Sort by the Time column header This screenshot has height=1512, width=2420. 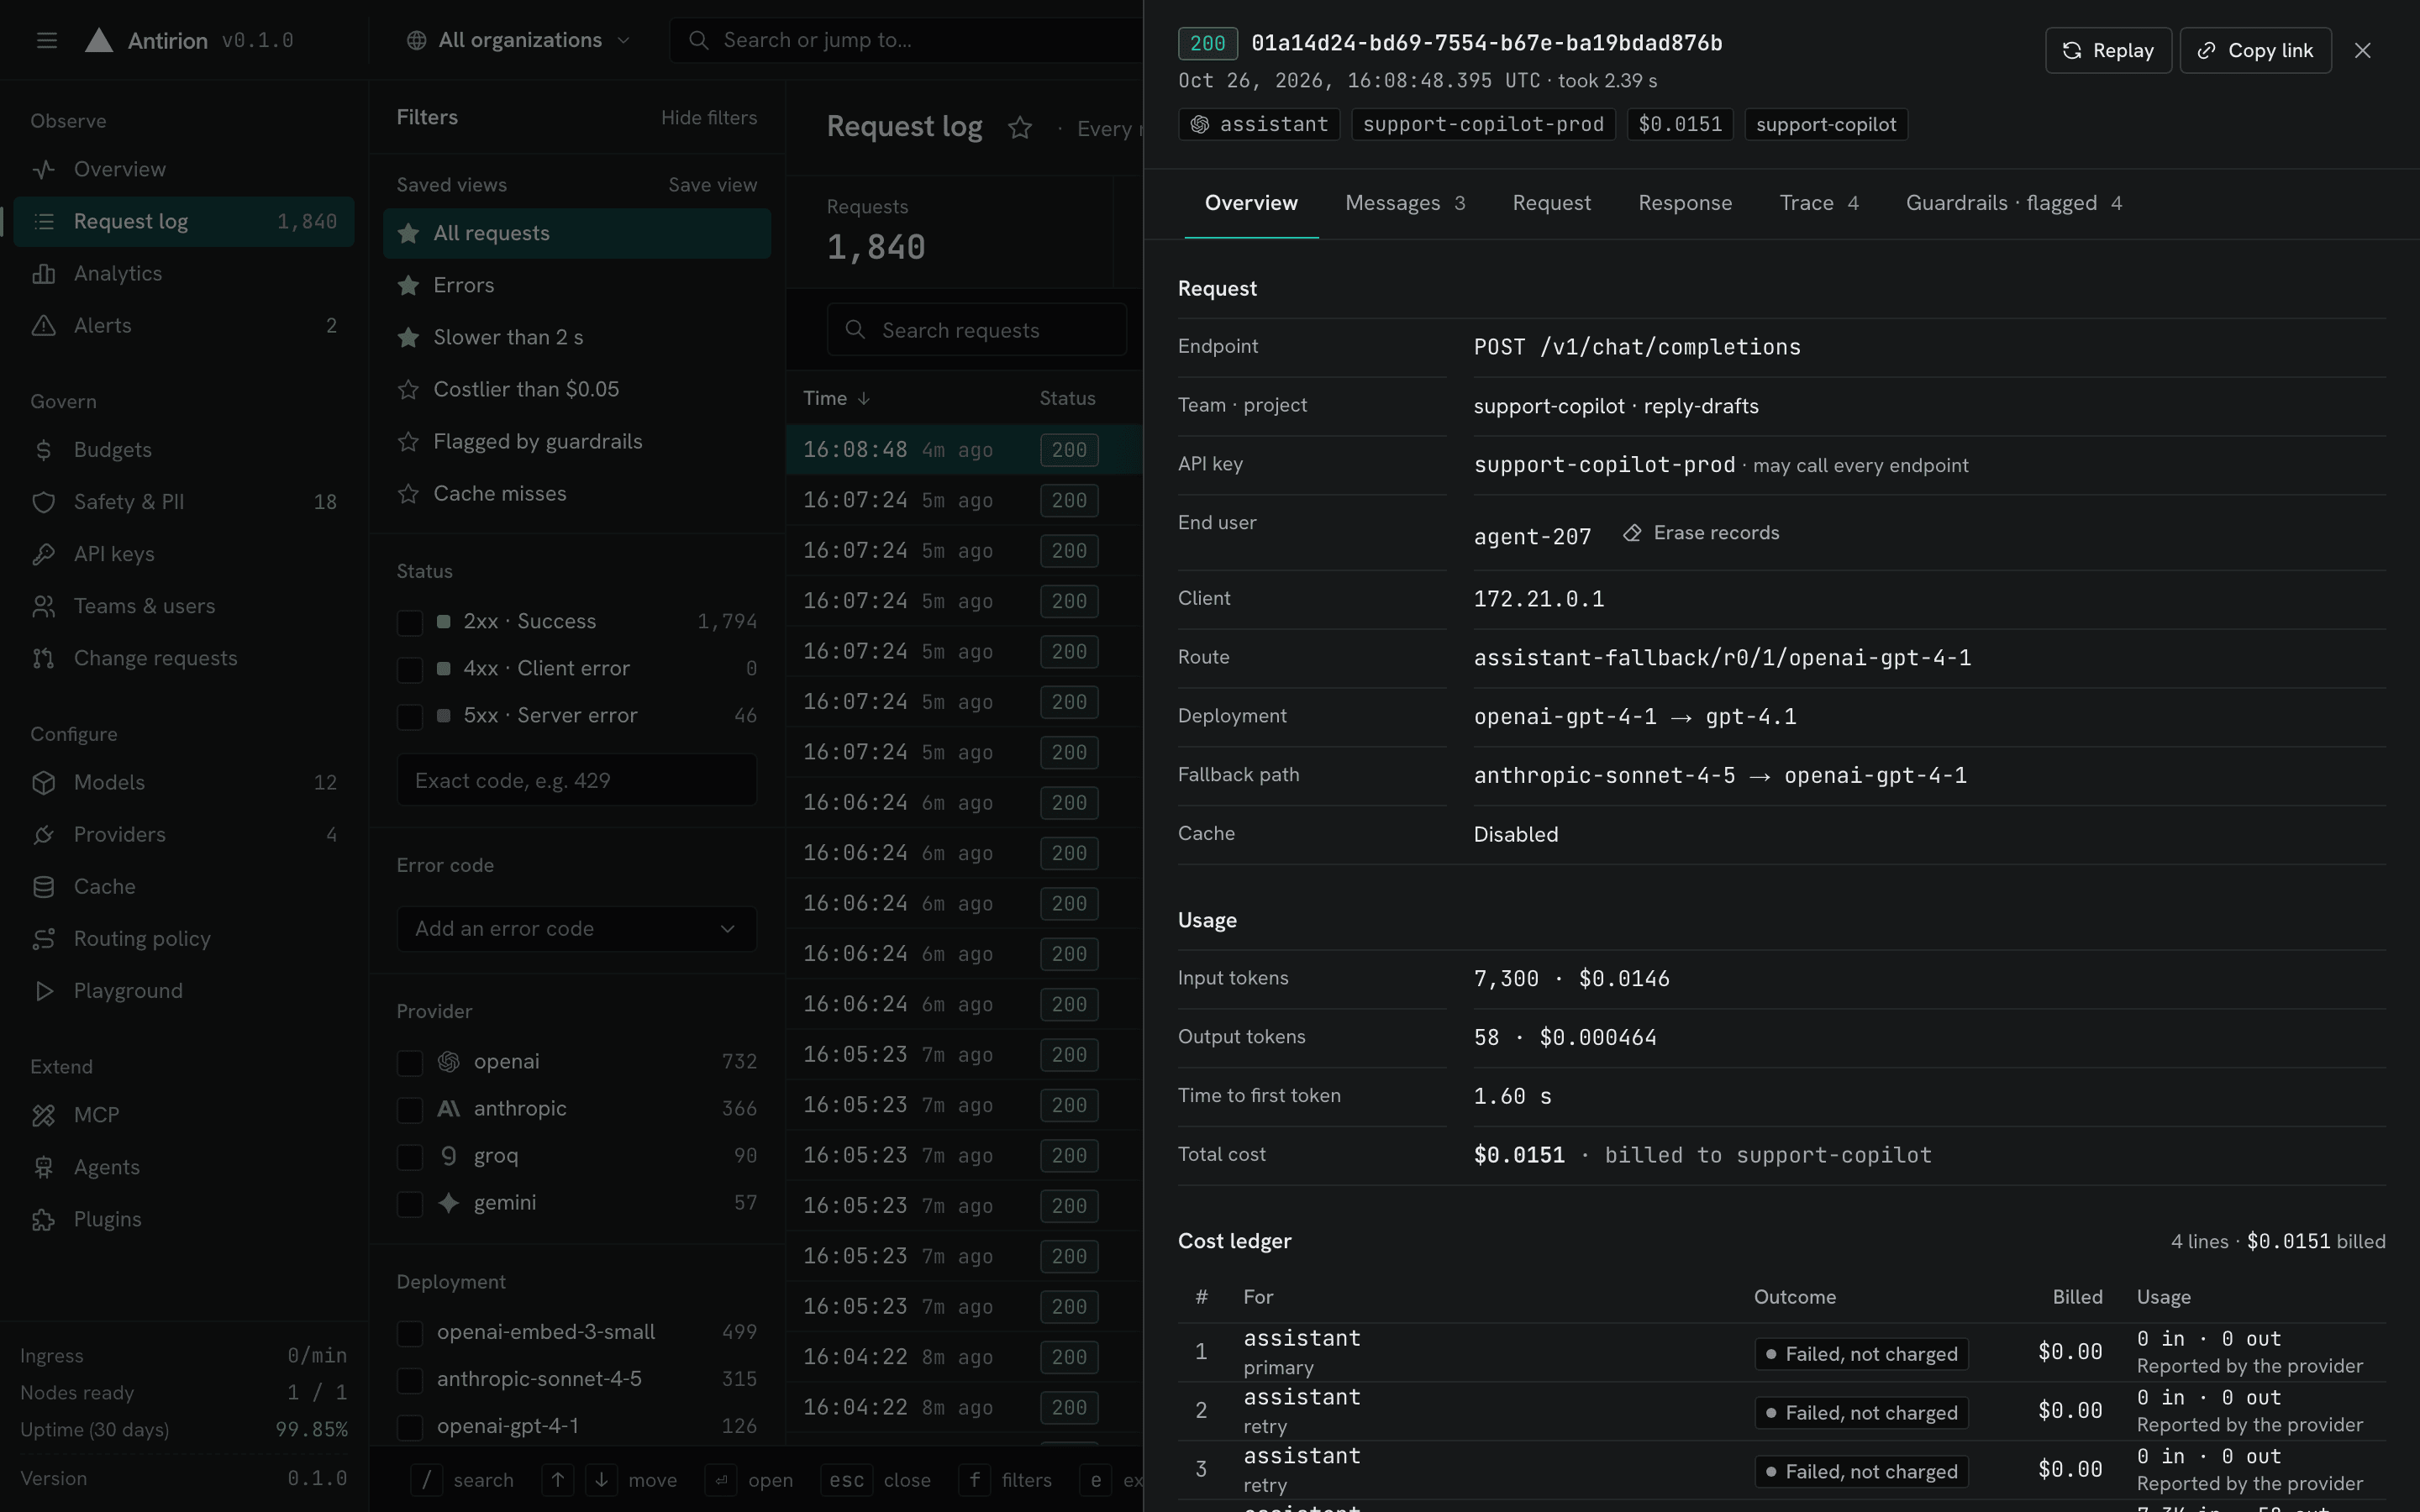pyautogui.click(x=836, y=398)
